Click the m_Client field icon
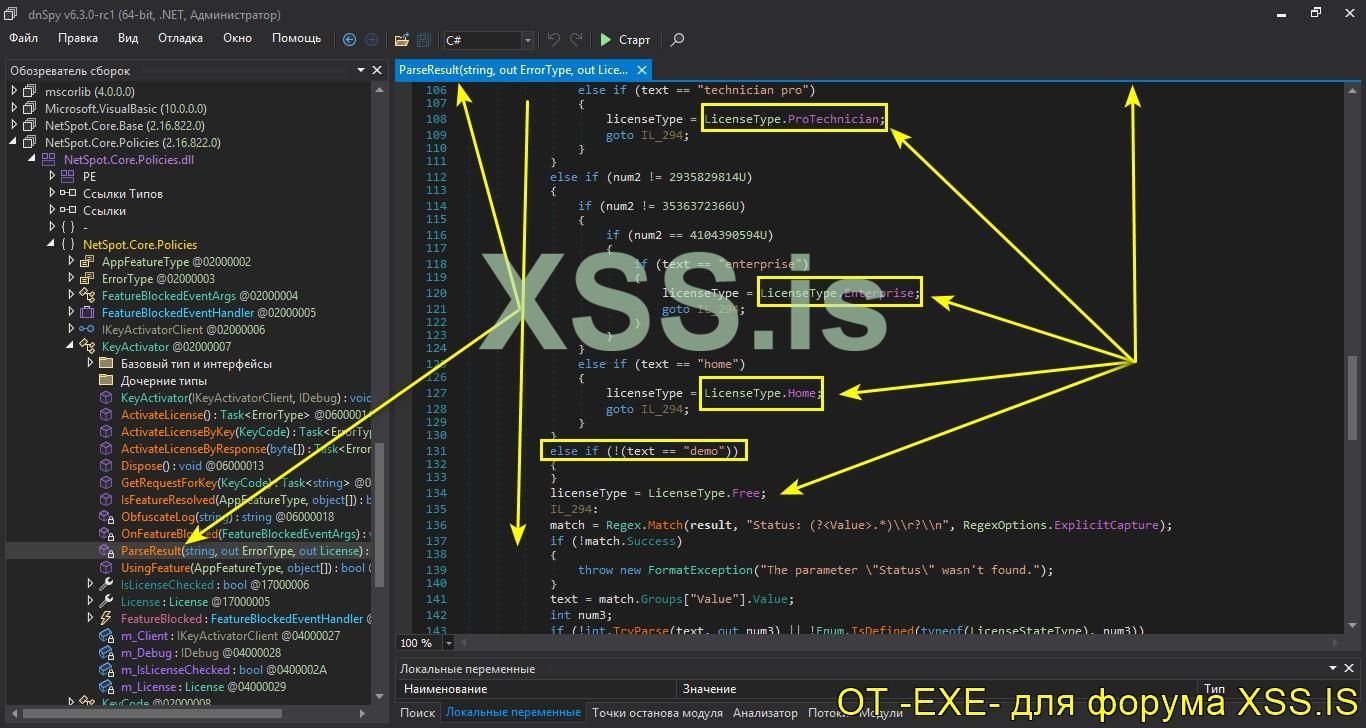 click(x=106, y=636)
